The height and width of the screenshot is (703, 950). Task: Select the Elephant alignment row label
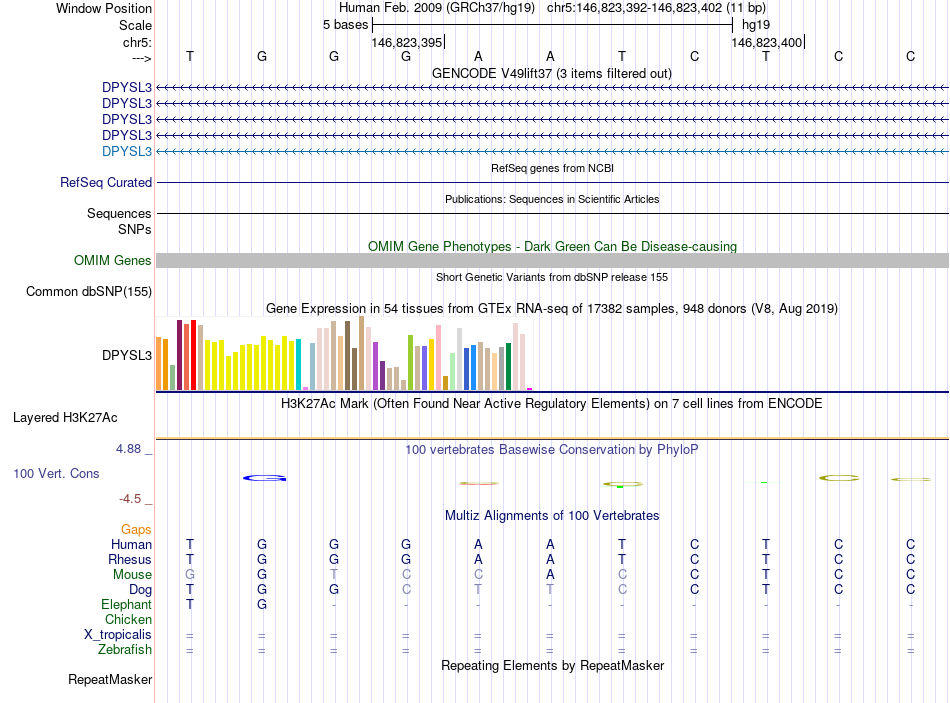click(x=126, y=604)
